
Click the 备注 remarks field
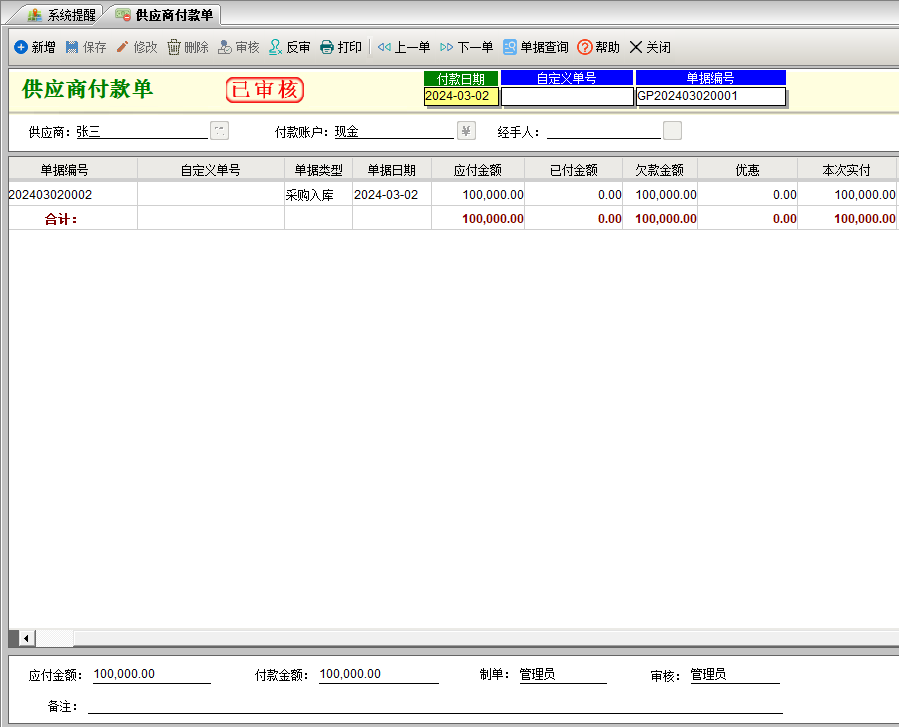tap(435, 706)
